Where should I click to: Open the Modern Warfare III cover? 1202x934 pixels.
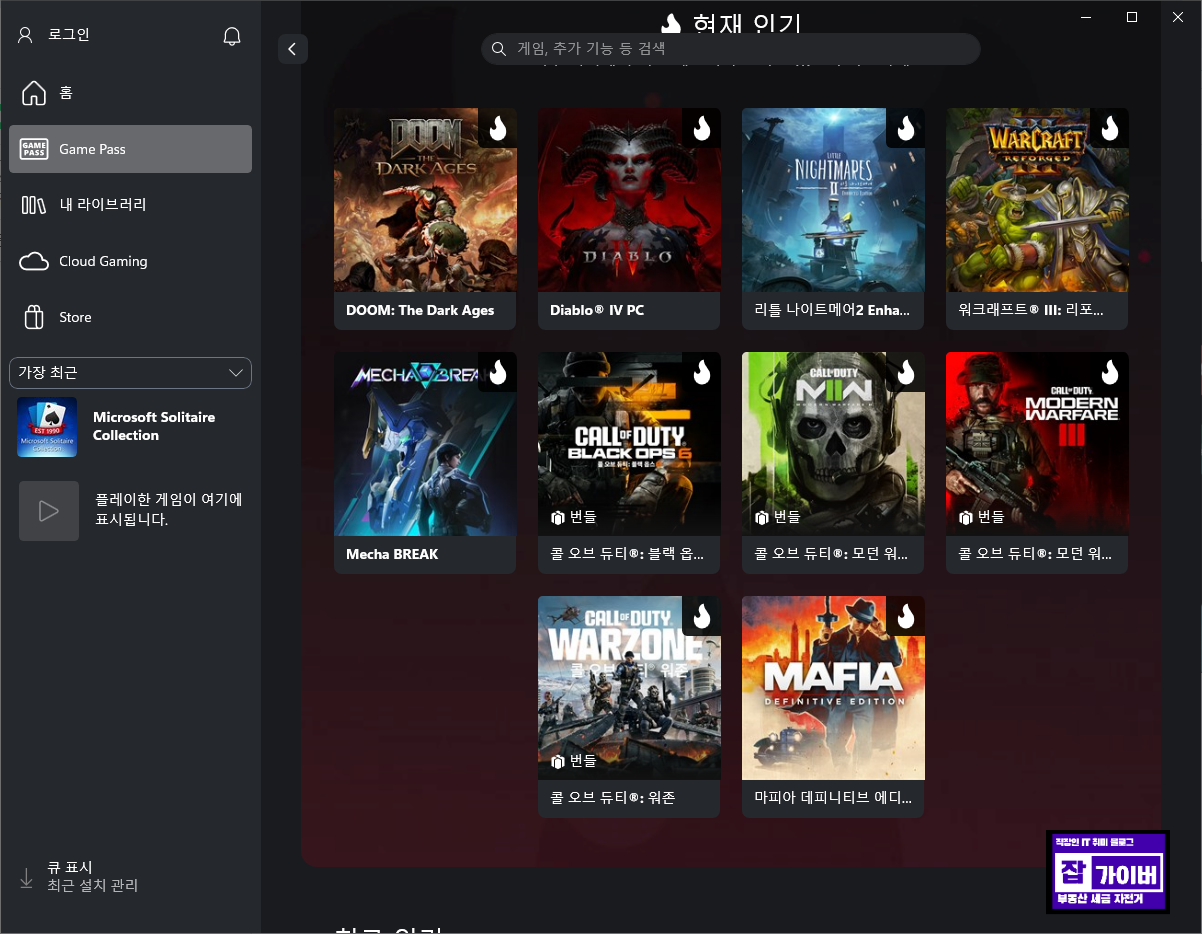click(1037, 444)
